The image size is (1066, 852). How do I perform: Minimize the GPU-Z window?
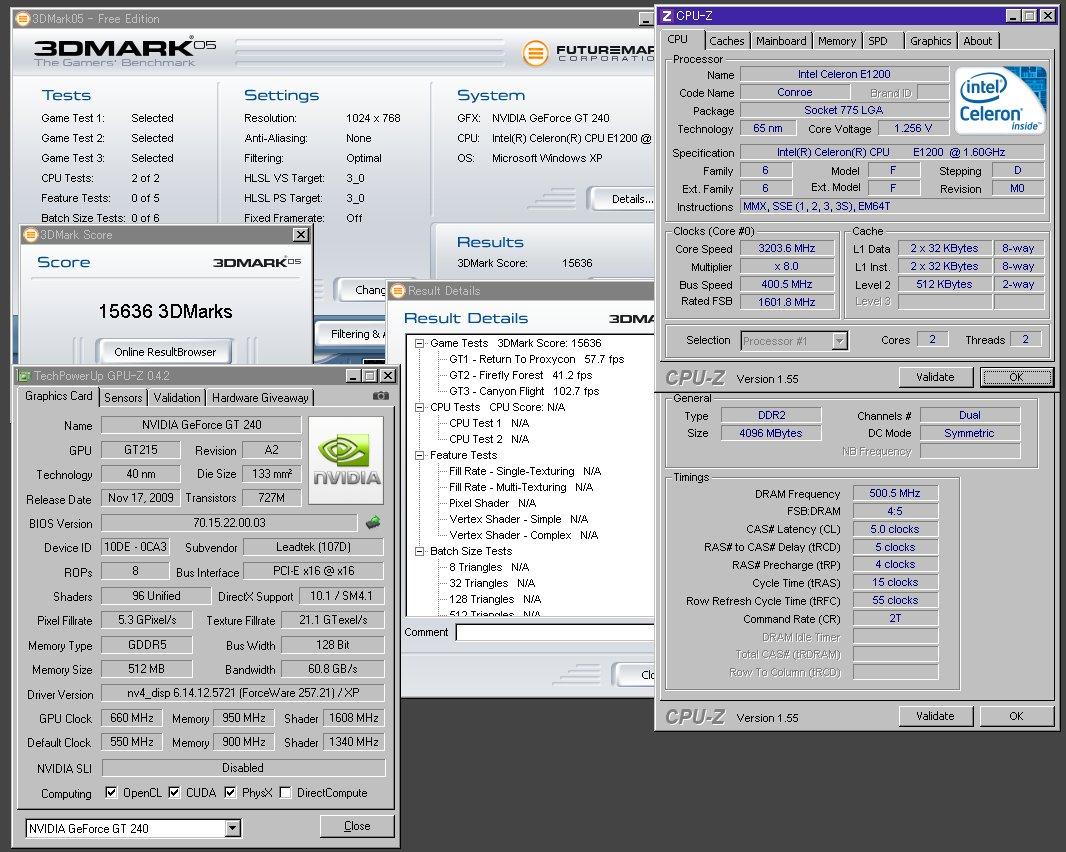[354, 375]
